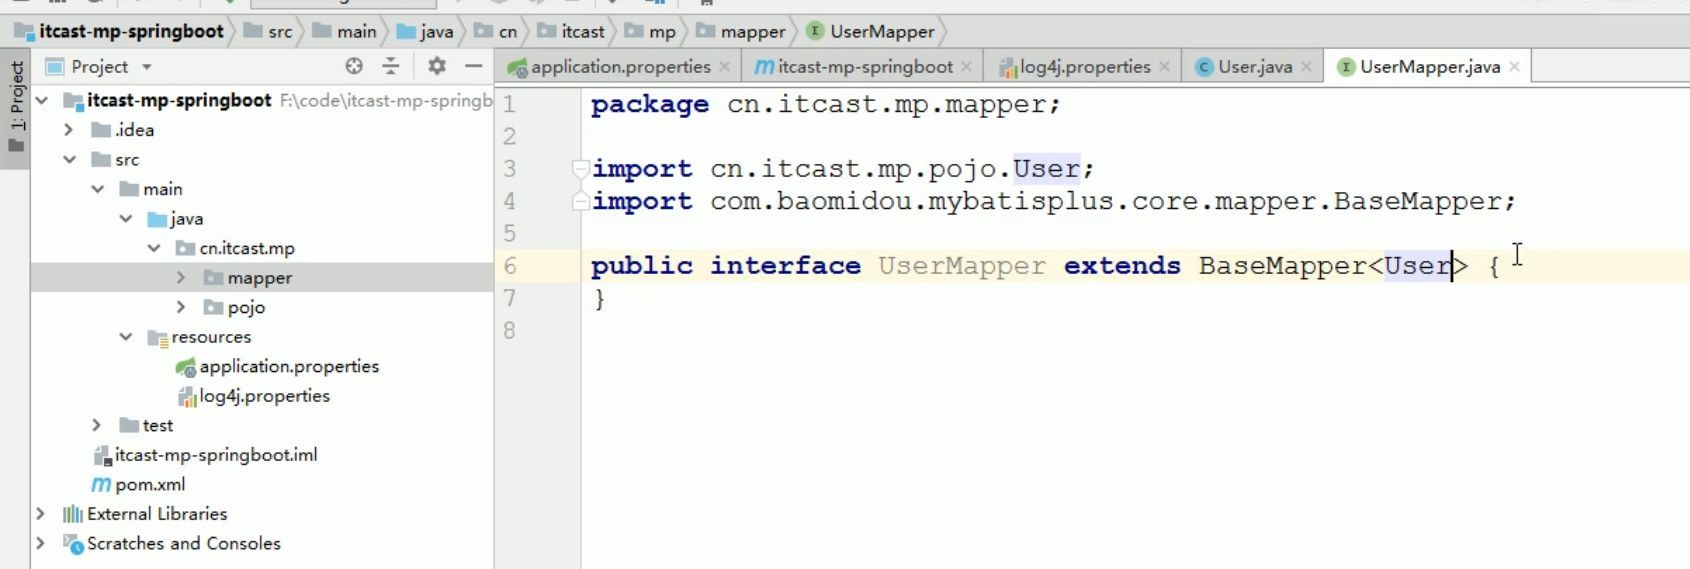Screen dimensions: 1690x569
Task: Close the User.java tab
Action: click(1306, 67)
